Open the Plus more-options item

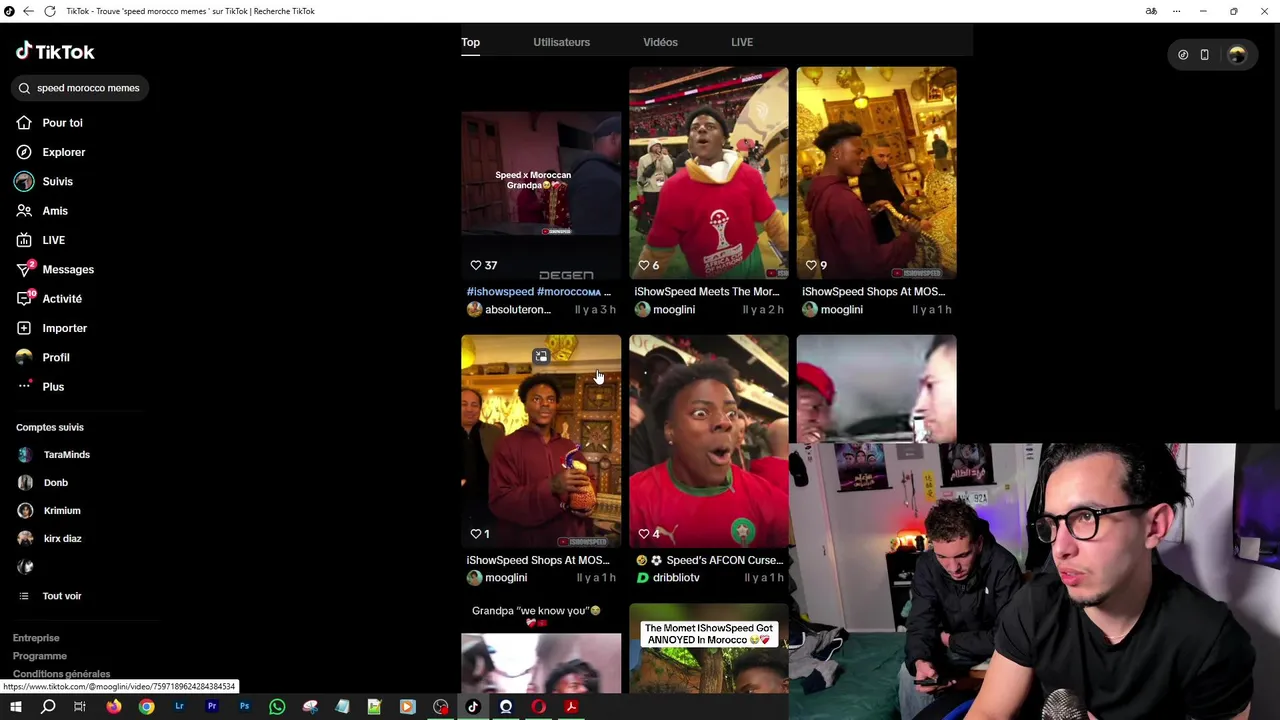[x=40, y=386]
